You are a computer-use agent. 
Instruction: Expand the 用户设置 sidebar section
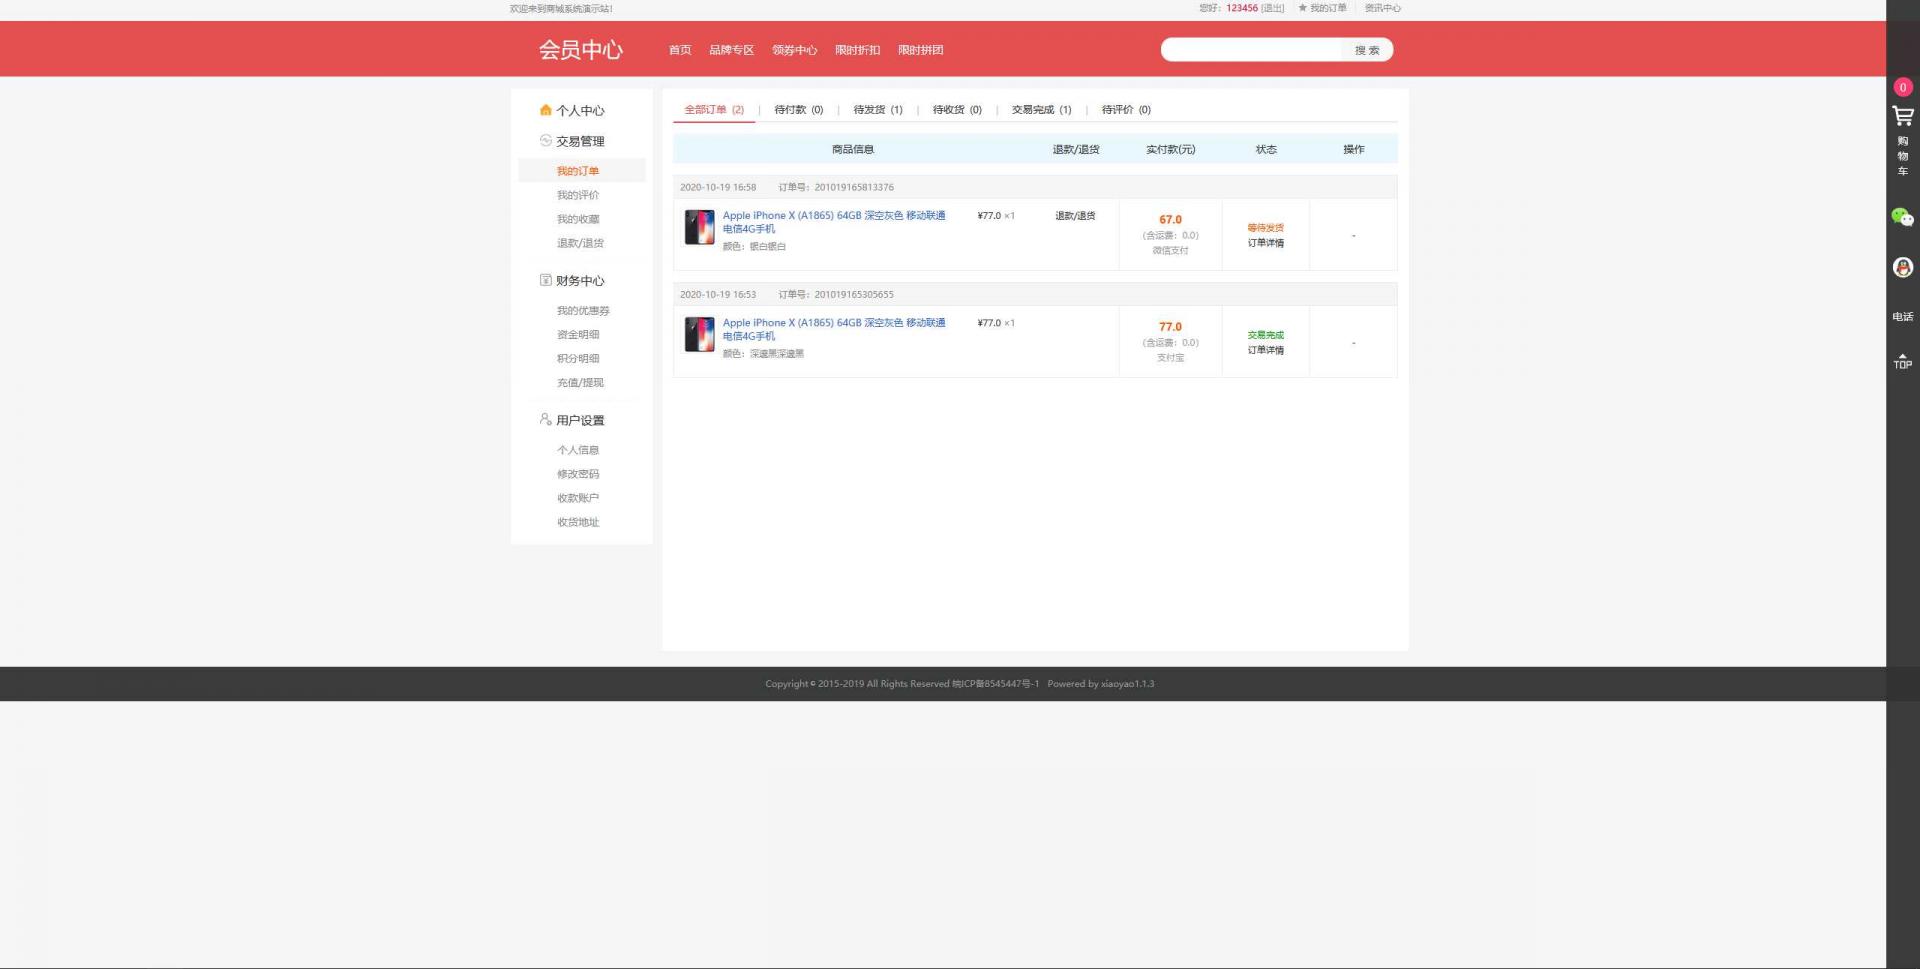click(x=579, y=420)
